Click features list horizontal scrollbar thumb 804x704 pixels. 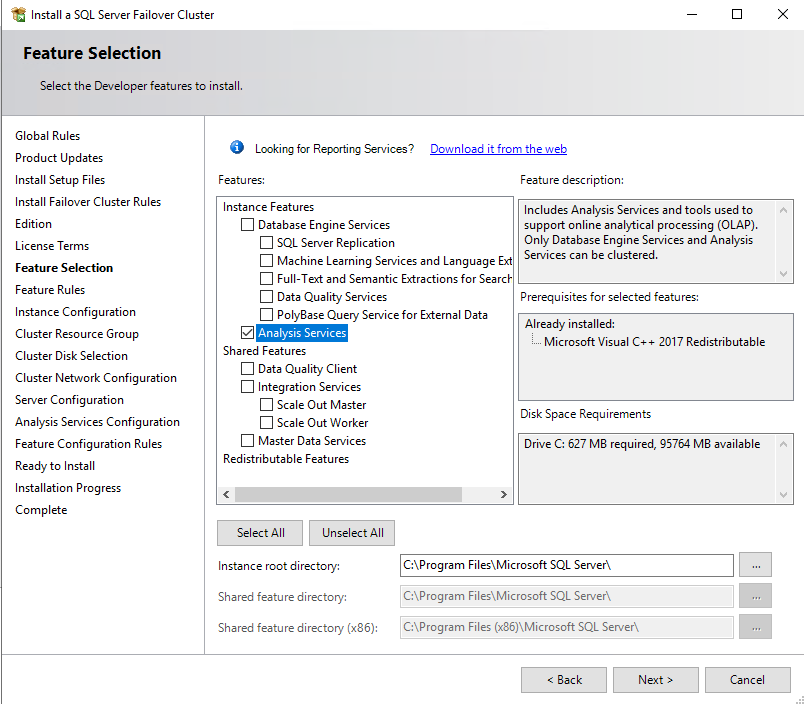(348, 494)
